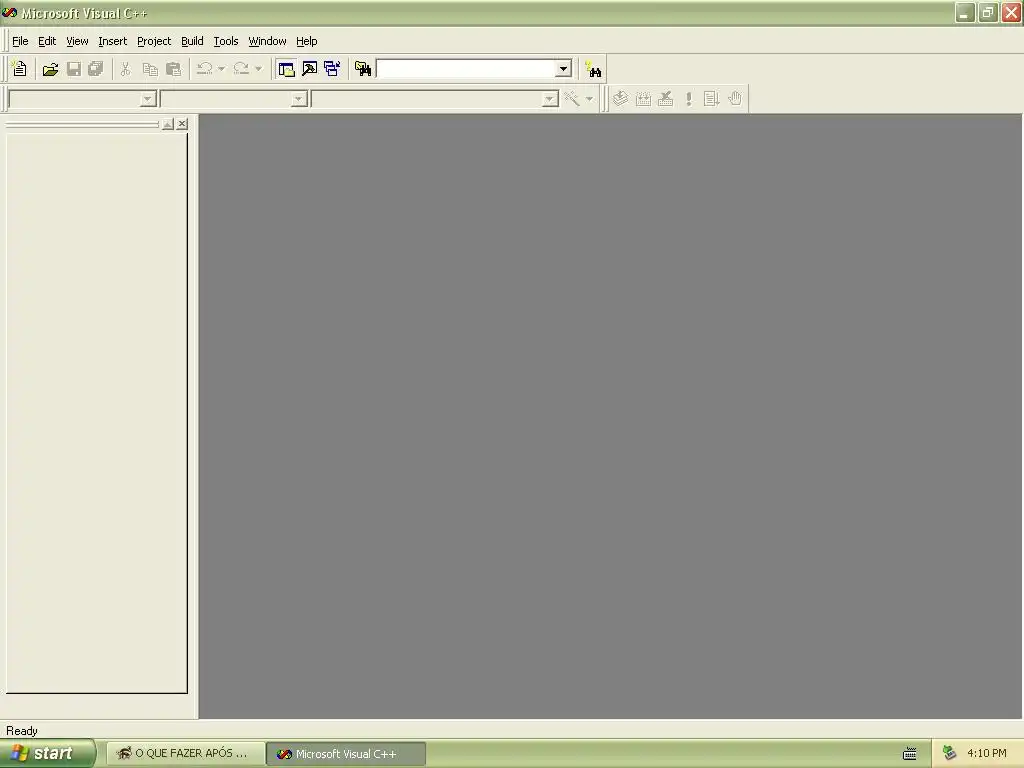
Task: Expand the docked Workspace pane button
Action: coord(168,124)
